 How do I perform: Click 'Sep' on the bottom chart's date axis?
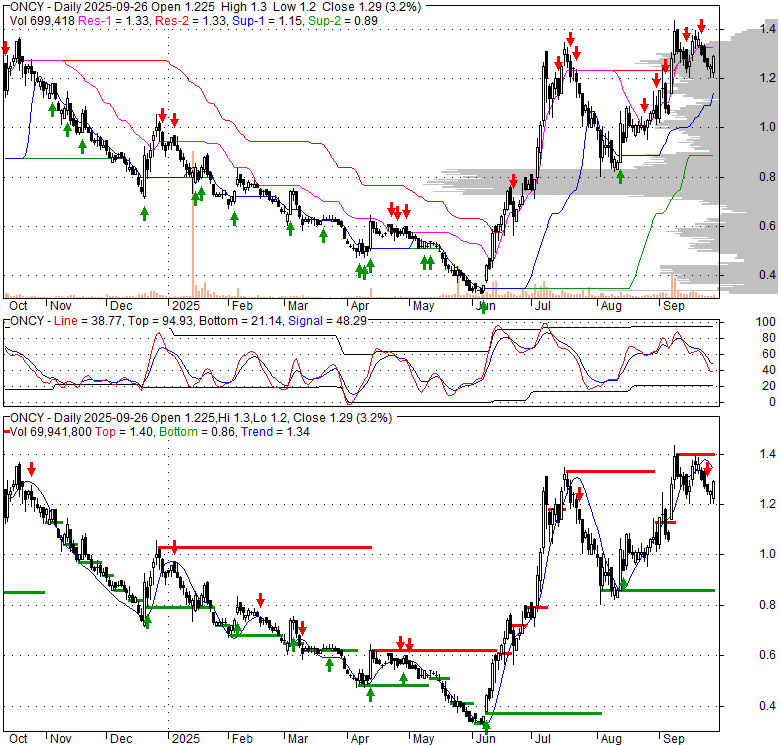point(674,739)
